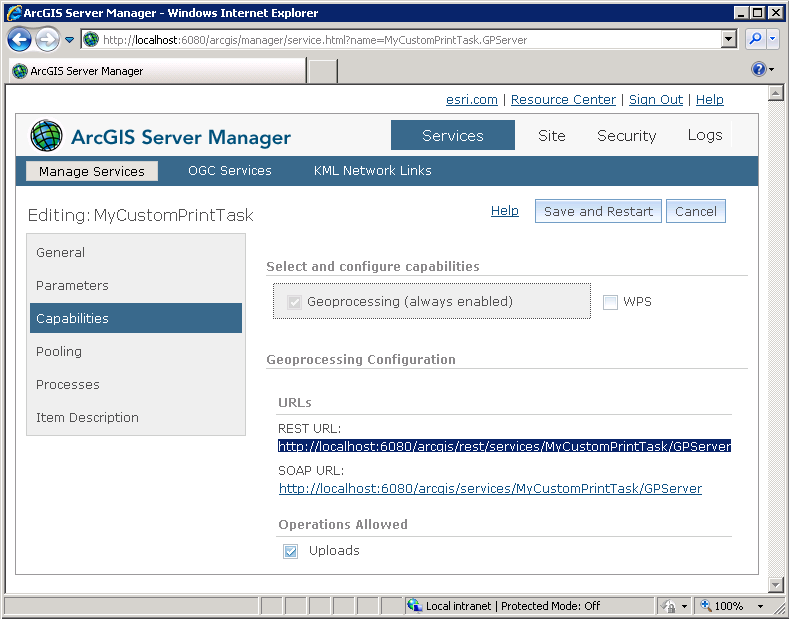Open the search options dropdown arrow
The height and width of the screenshot is (619, 789).
pos(773,39)
